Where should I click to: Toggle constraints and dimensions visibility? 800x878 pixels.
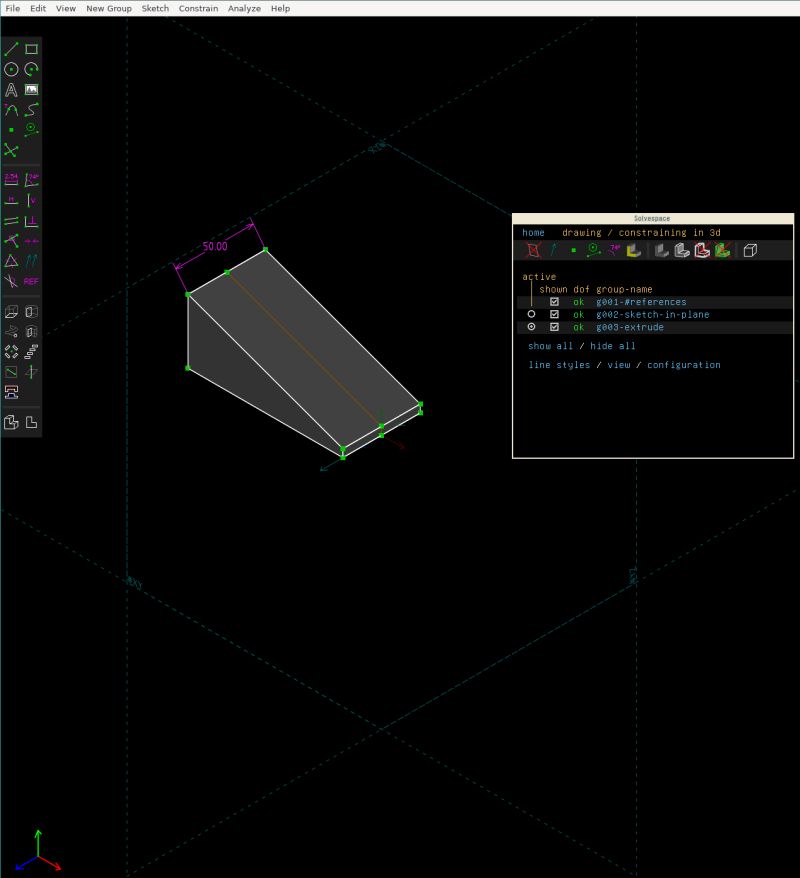tap(614, 250)
